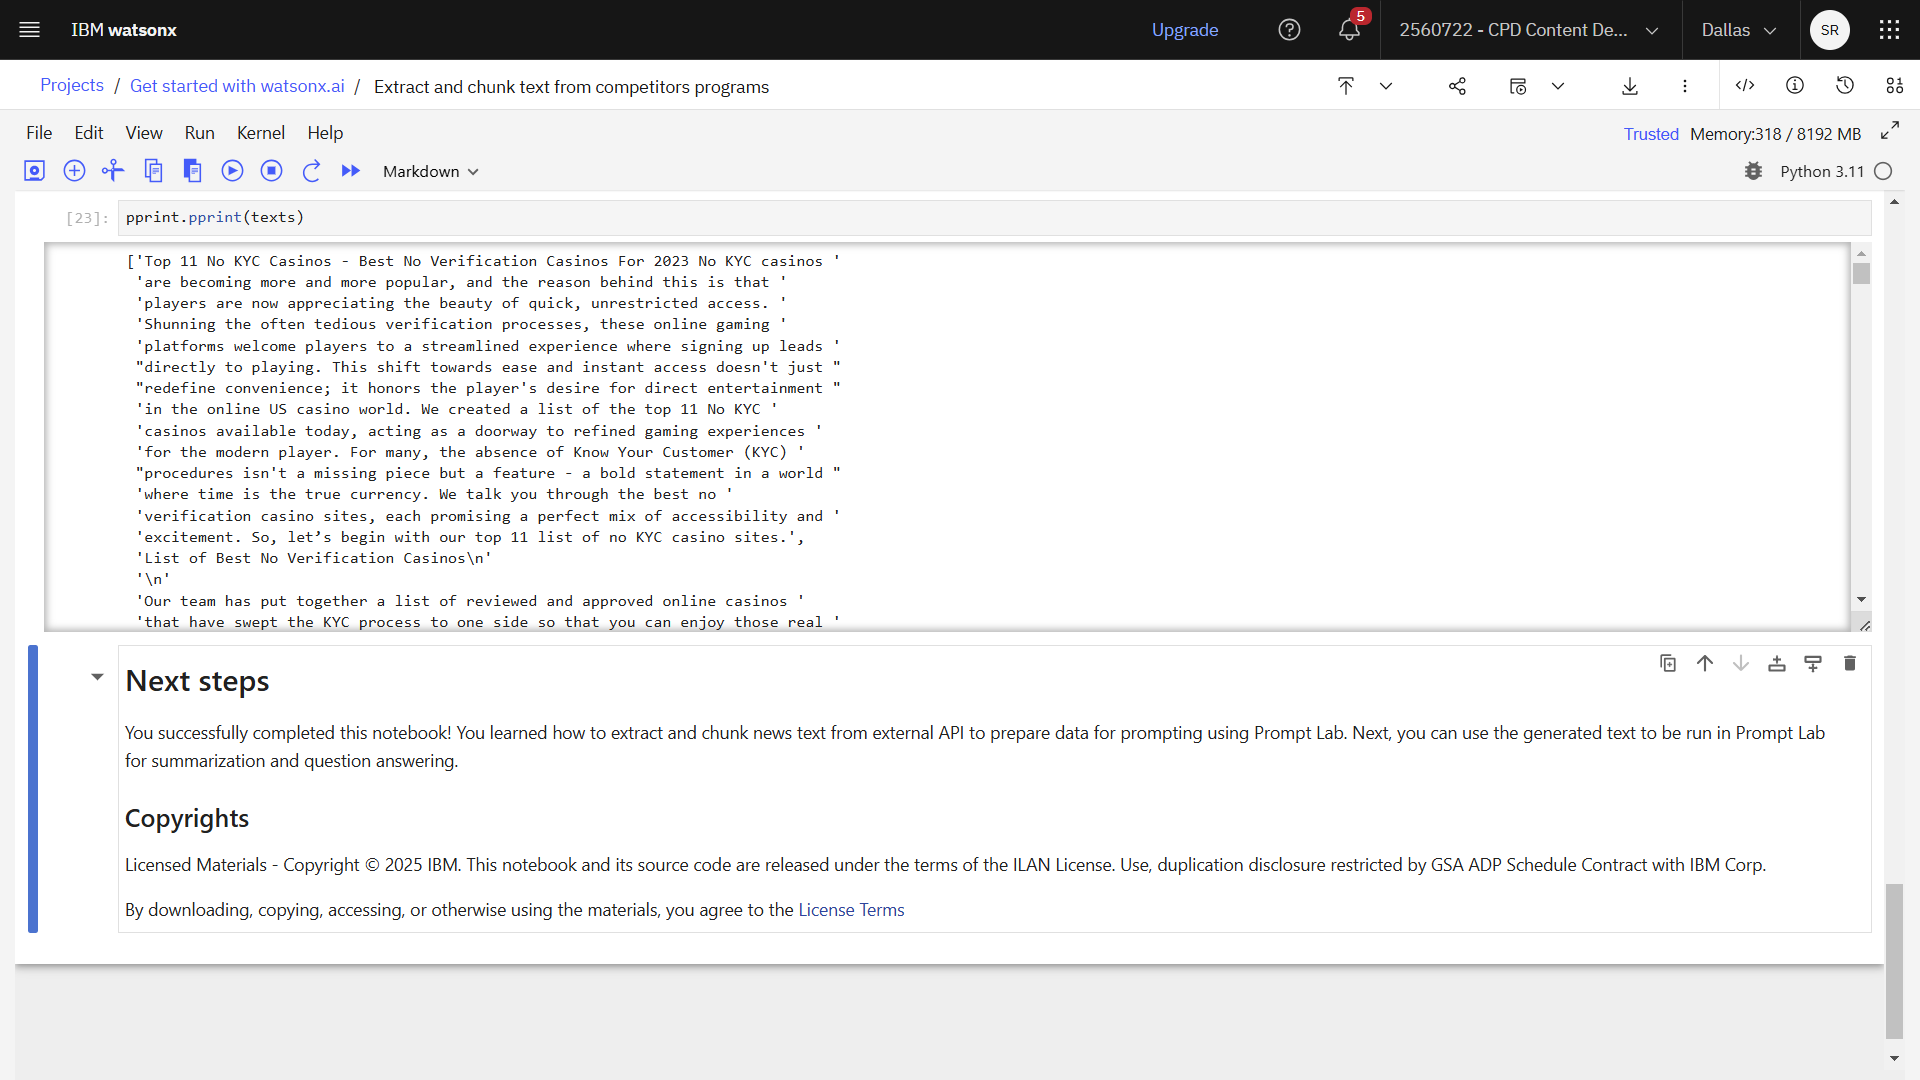Click the notebook information icon
The width and height of the screenshot is (1920, 1080).
pyautogui.click(x=1796, y=86)
